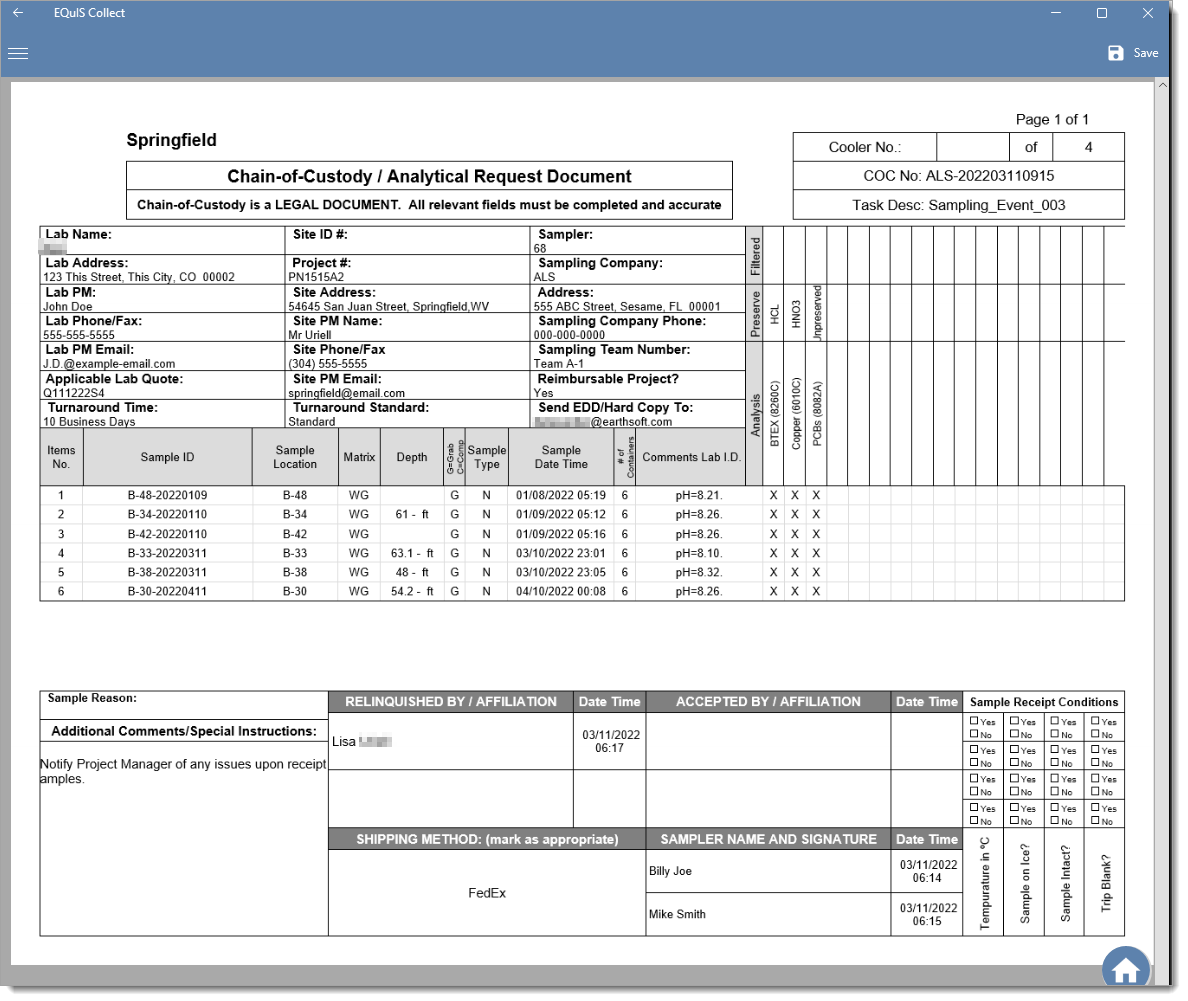Click the 'Sample ID' column header
Image resolution: width=1188 pixels, height=1001 pixels.
(x=167, y=458)
